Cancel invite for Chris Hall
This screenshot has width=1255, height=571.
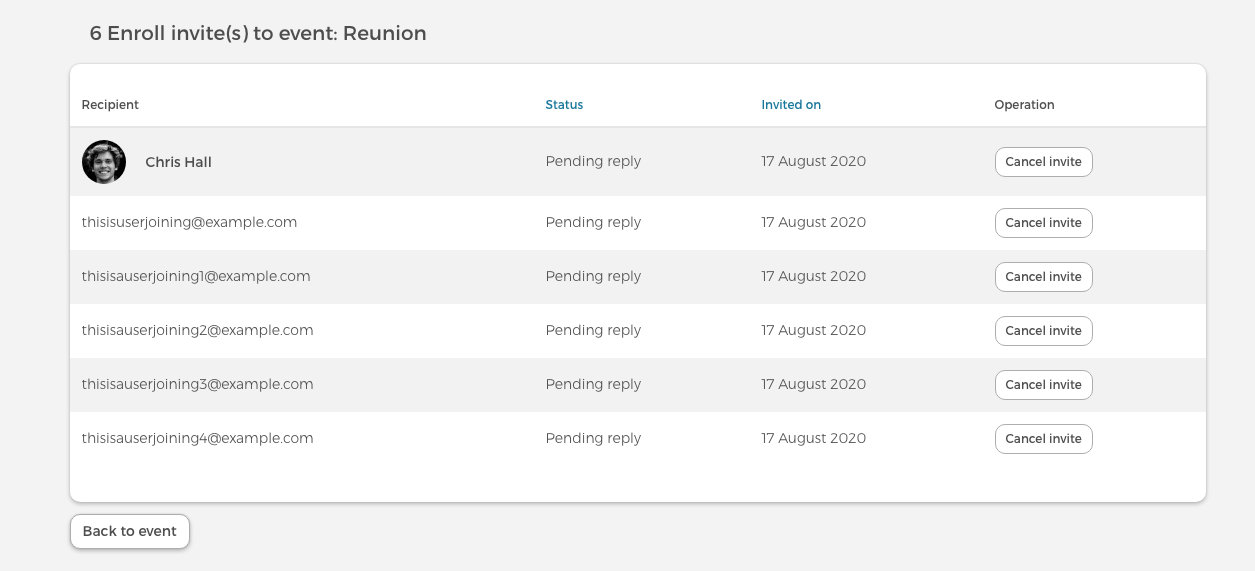(x=1043, y=162)
